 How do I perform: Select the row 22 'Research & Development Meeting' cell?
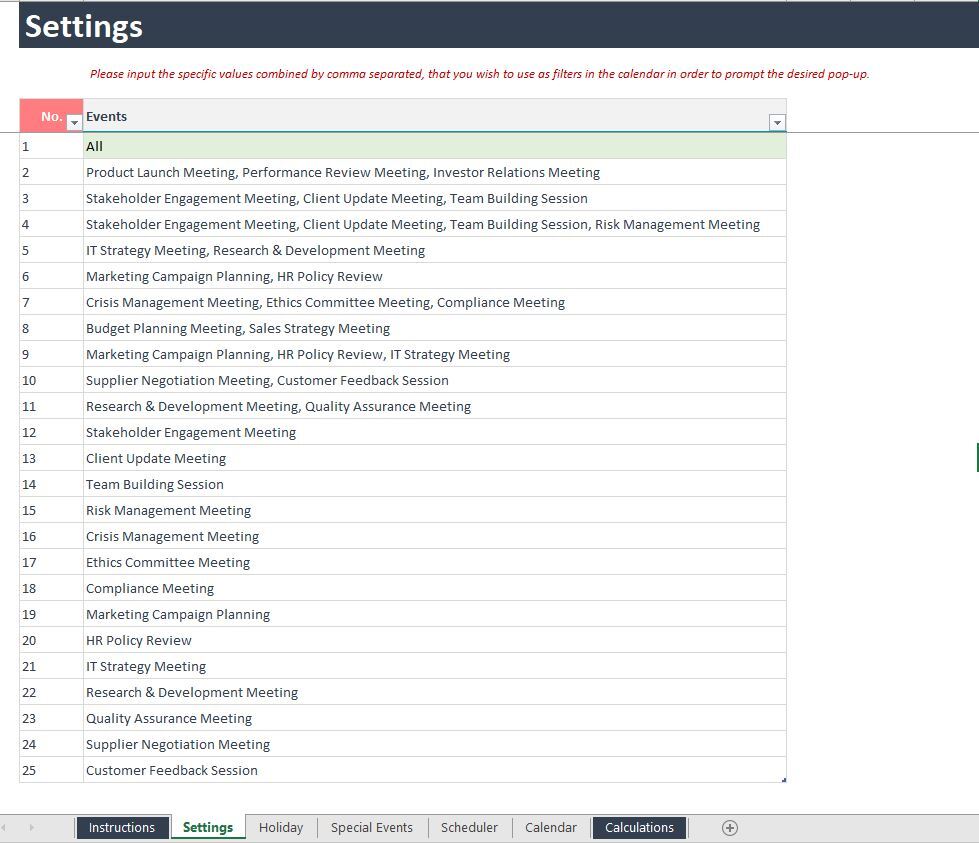tap(435, 693)
